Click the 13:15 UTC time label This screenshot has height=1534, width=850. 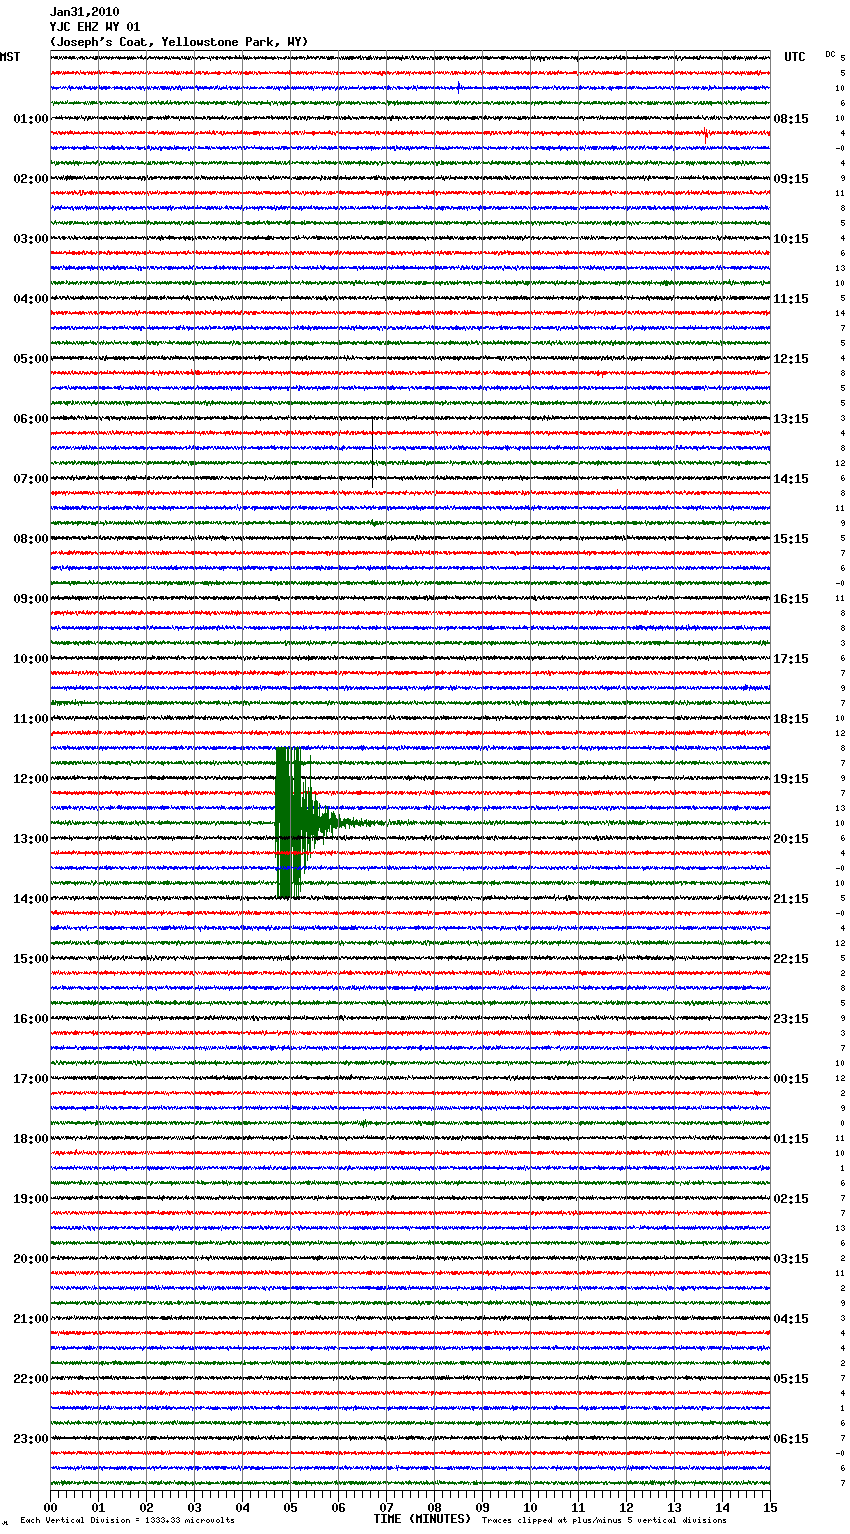coord(791,419)
